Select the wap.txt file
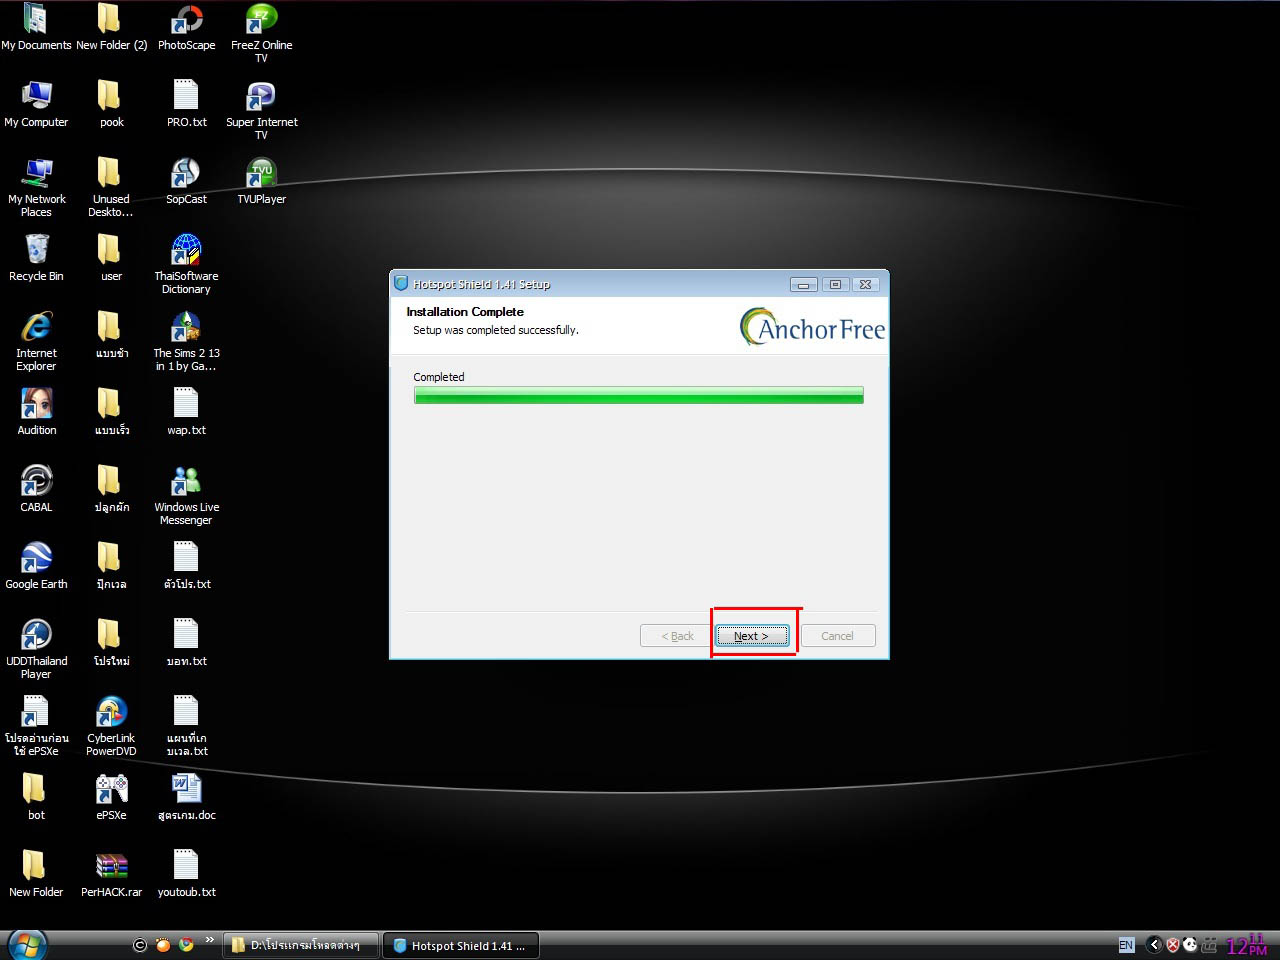 pyautogui.click(x=186, y=412)
